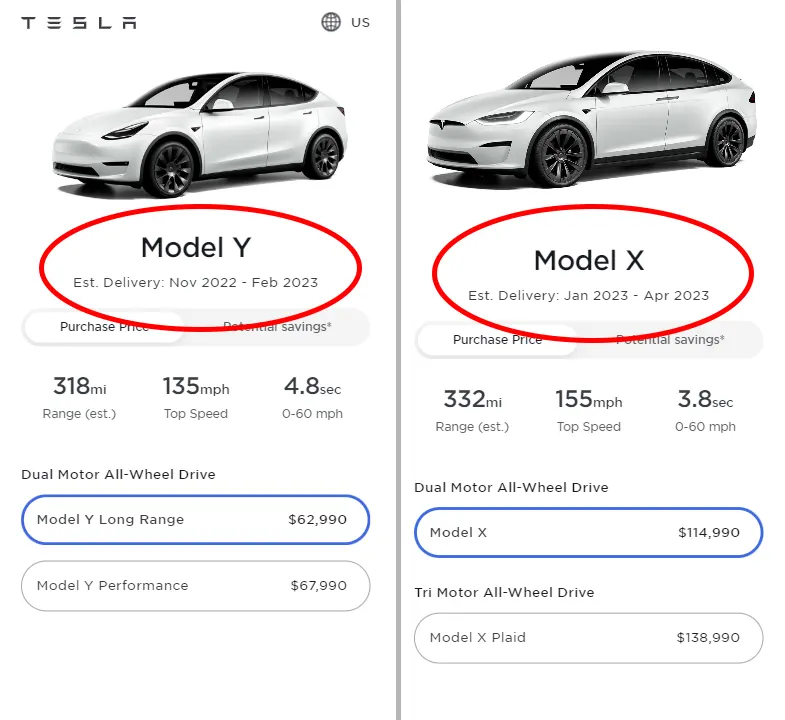This screenshot has width=785, height=720.
Task: Click the 155mph top speed stat
Action: pos(588,409)
